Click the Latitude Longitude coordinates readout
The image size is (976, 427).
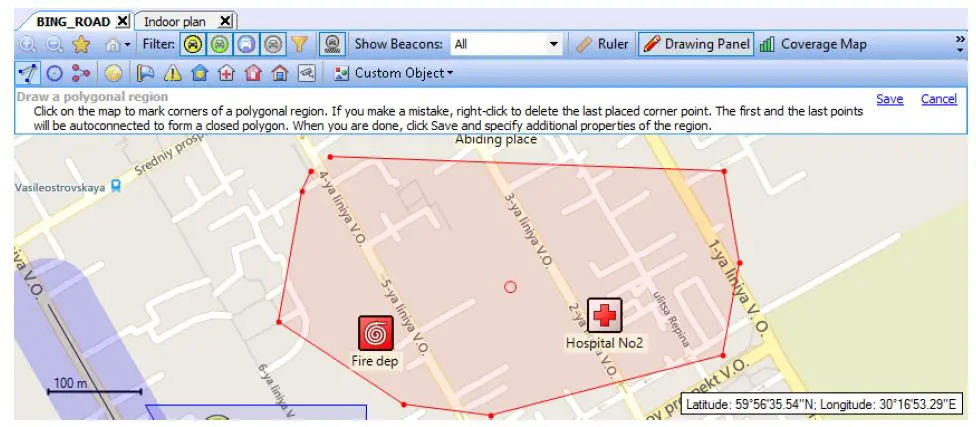(822, 405)
